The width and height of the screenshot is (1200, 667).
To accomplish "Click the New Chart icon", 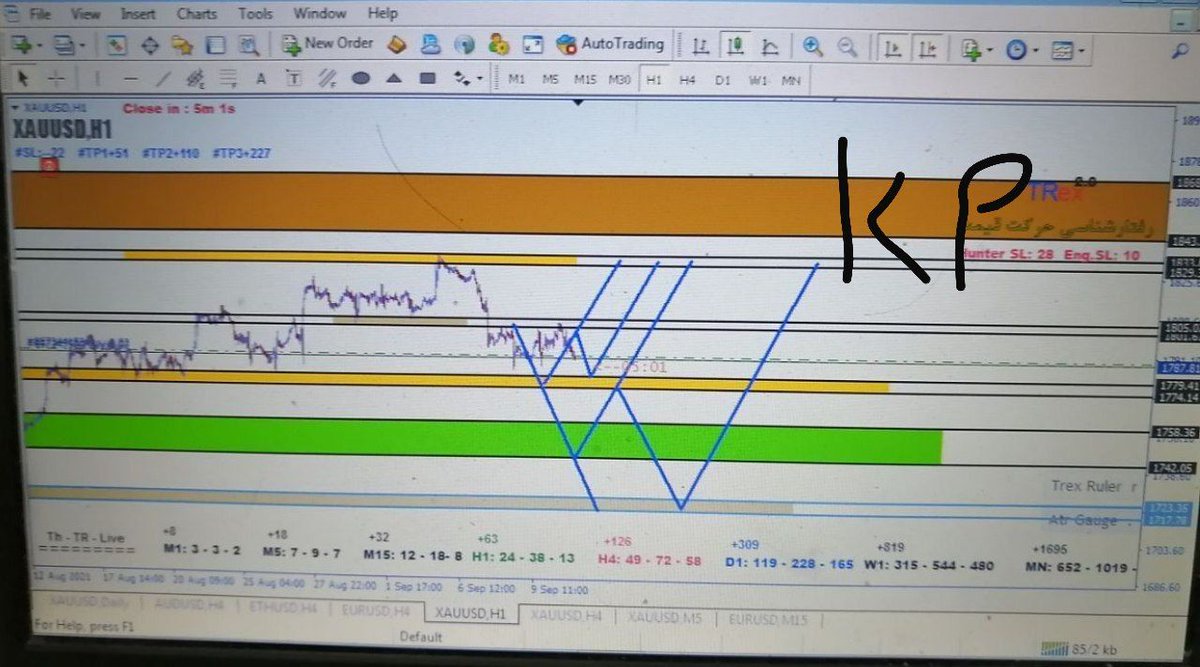I will (x=20, y=45).
